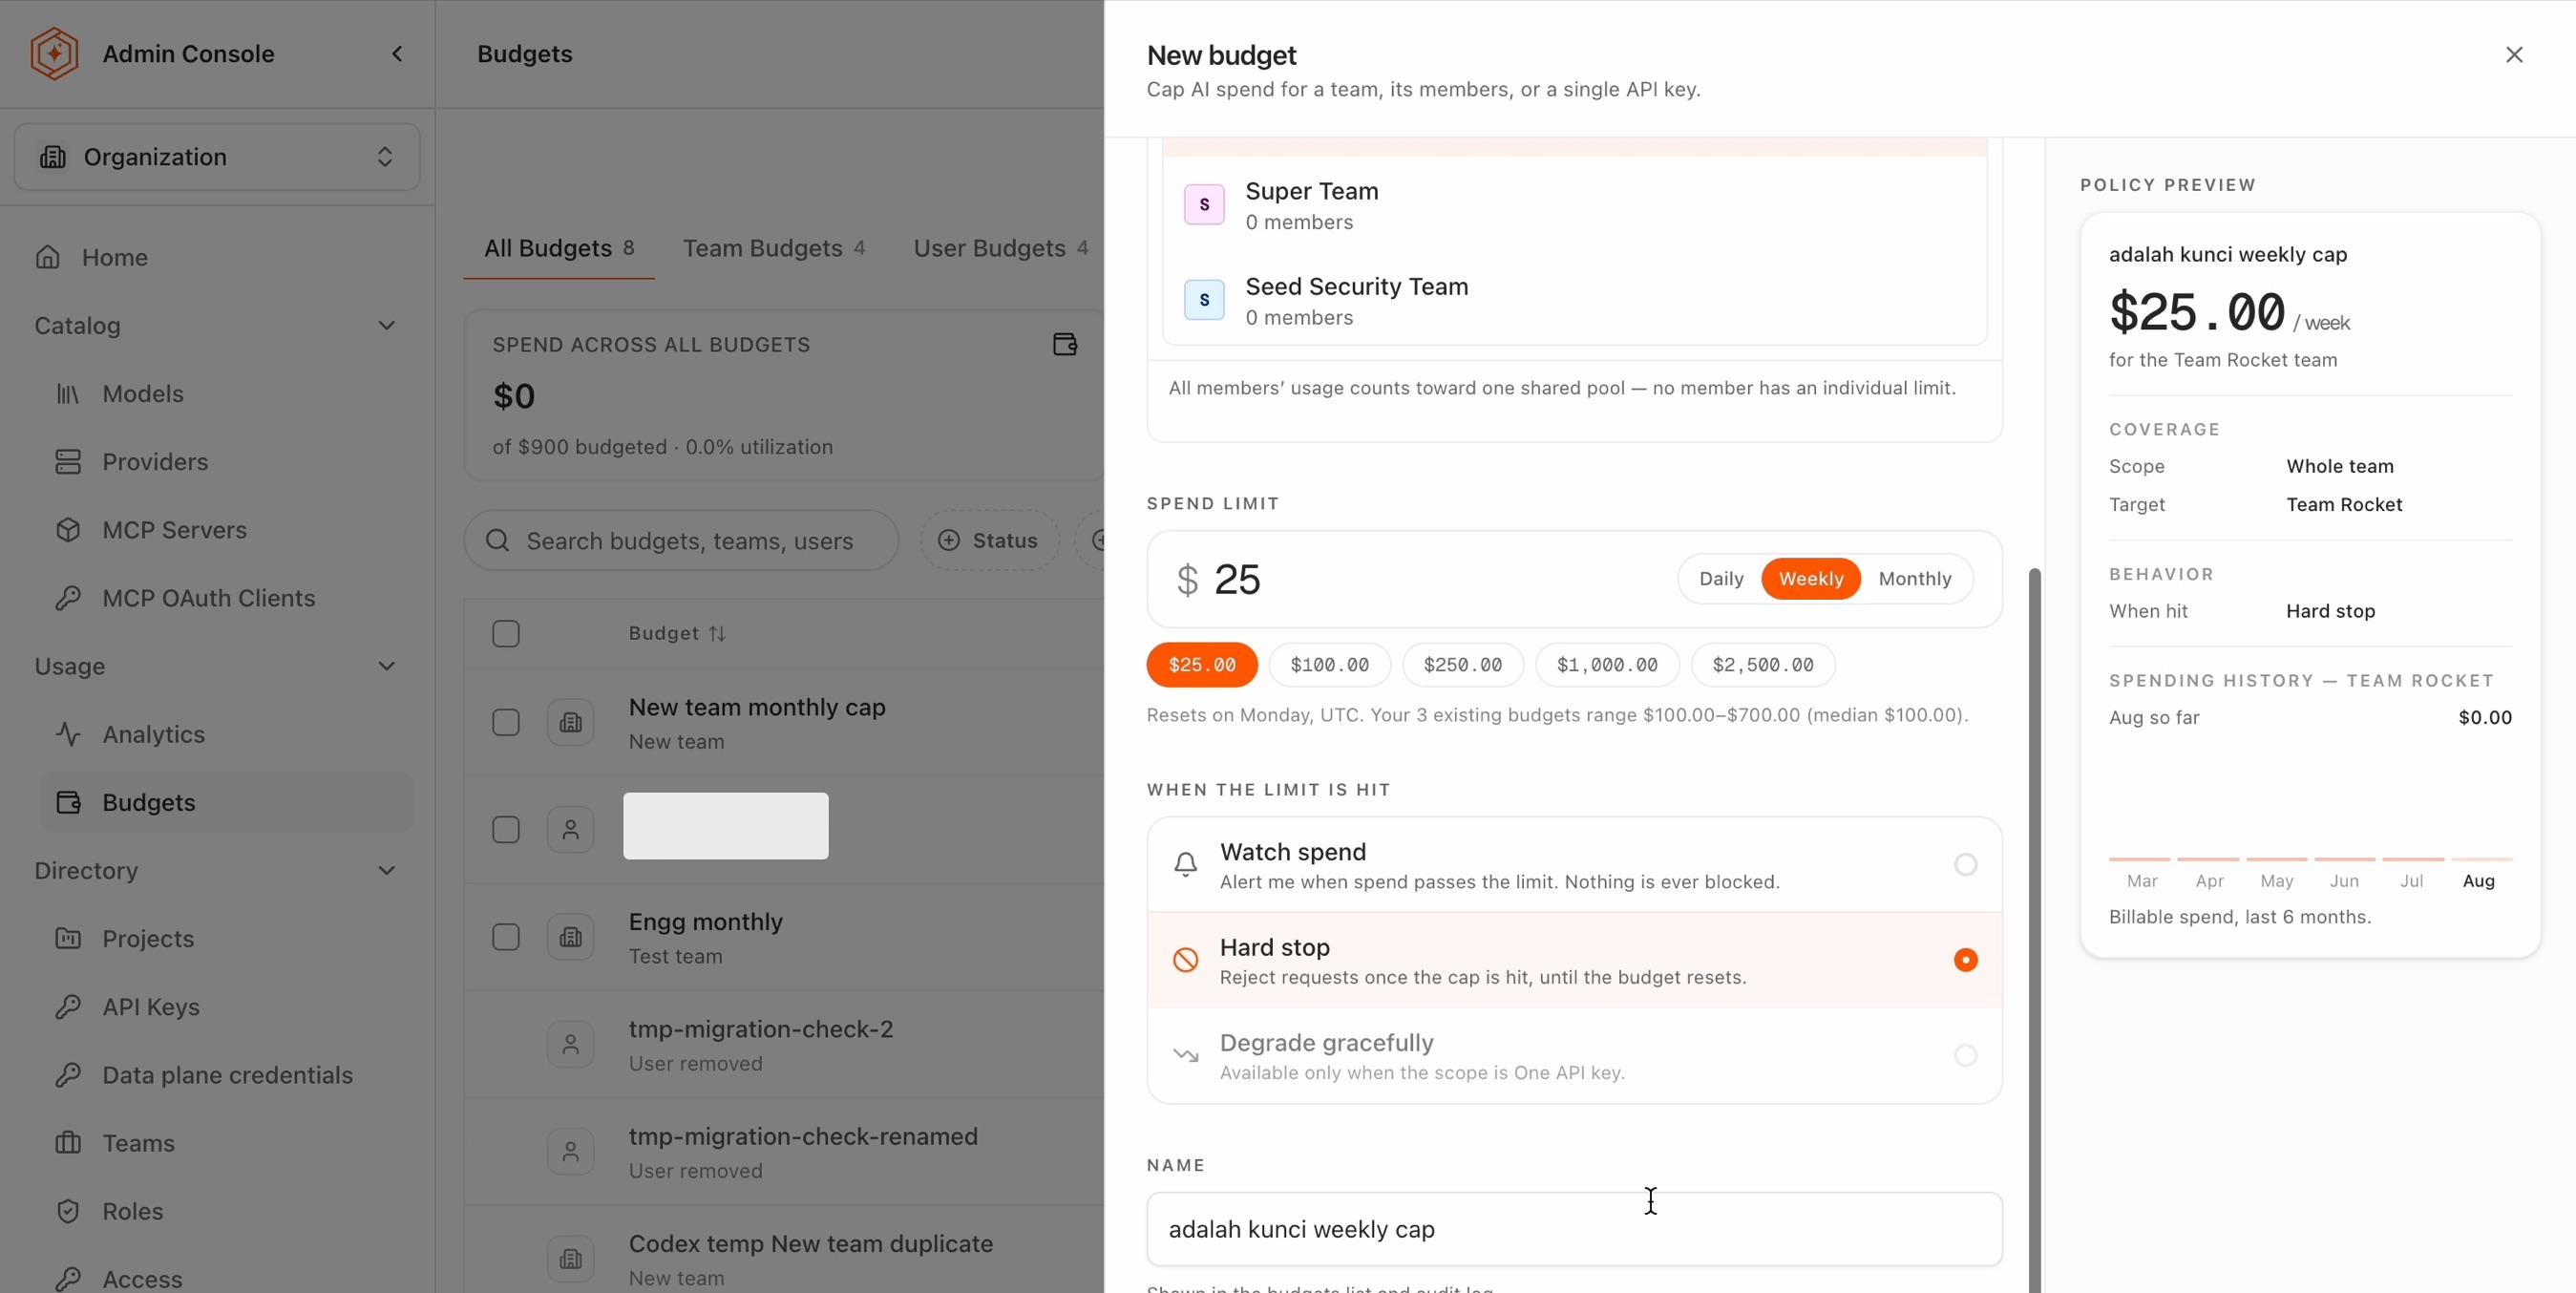Click the Budget column sort arrows

click(x=717, y=633)
